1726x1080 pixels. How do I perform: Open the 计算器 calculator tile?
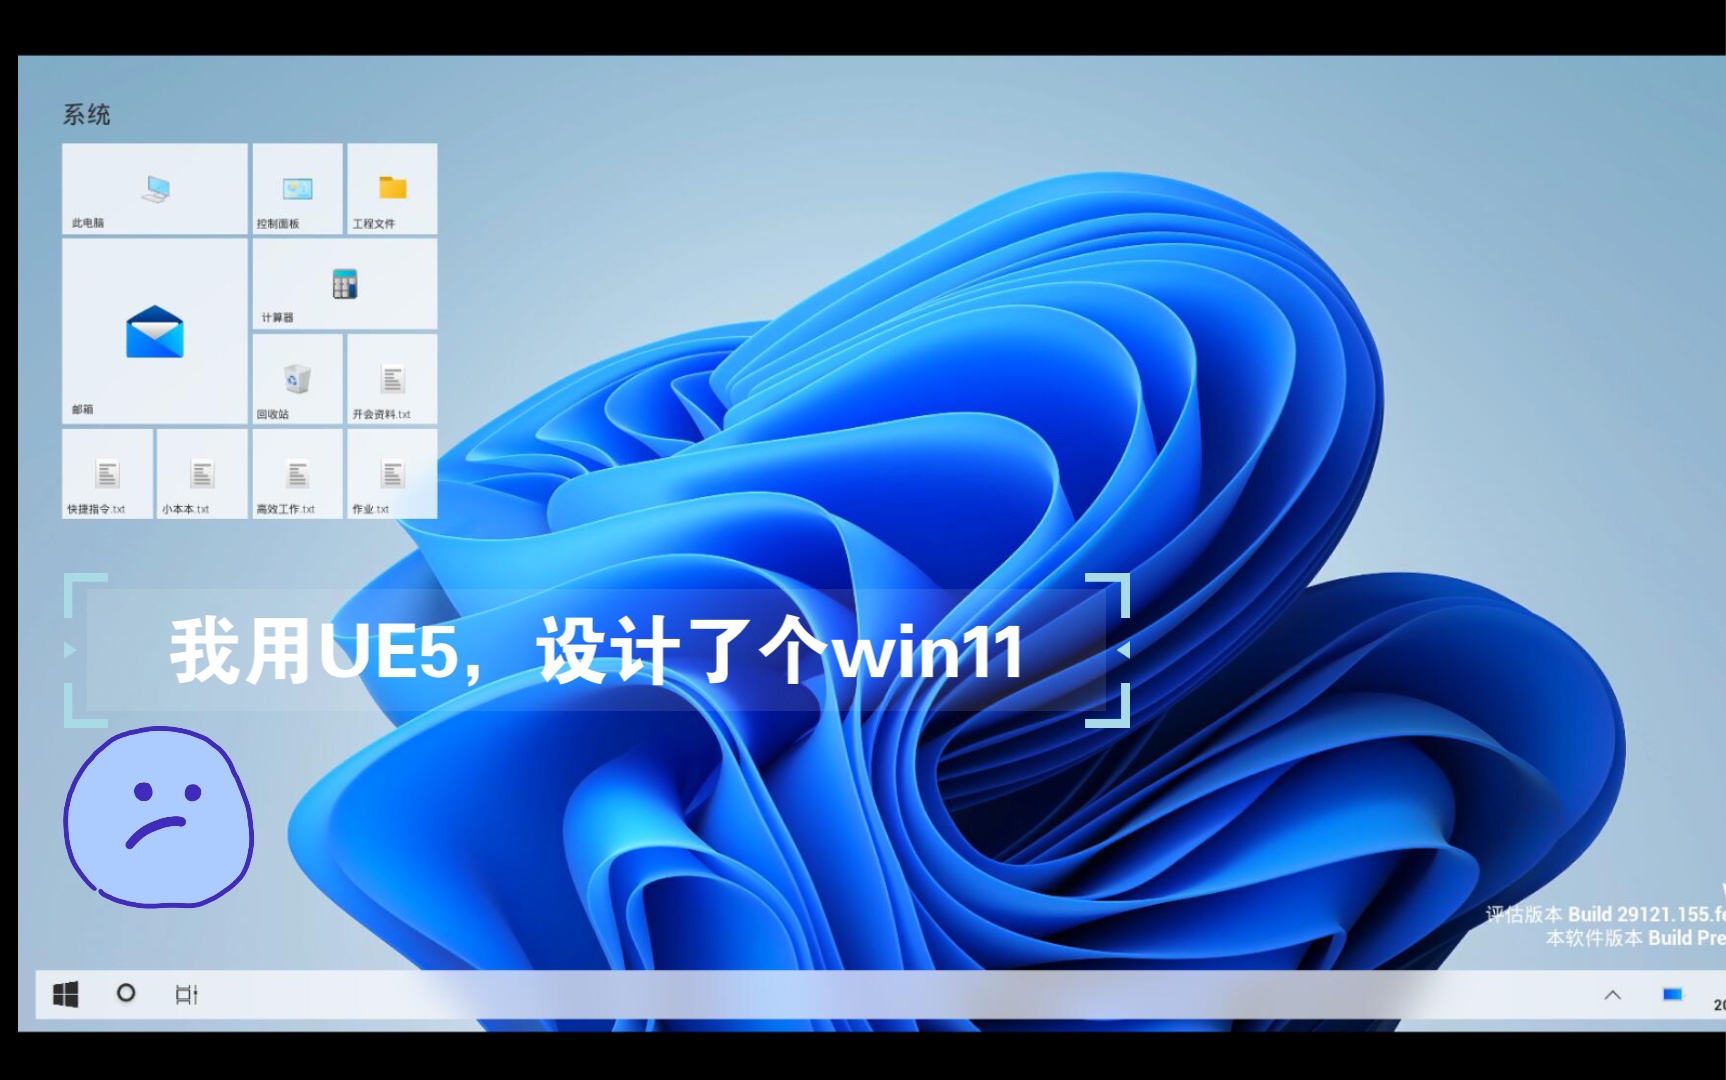345,284
